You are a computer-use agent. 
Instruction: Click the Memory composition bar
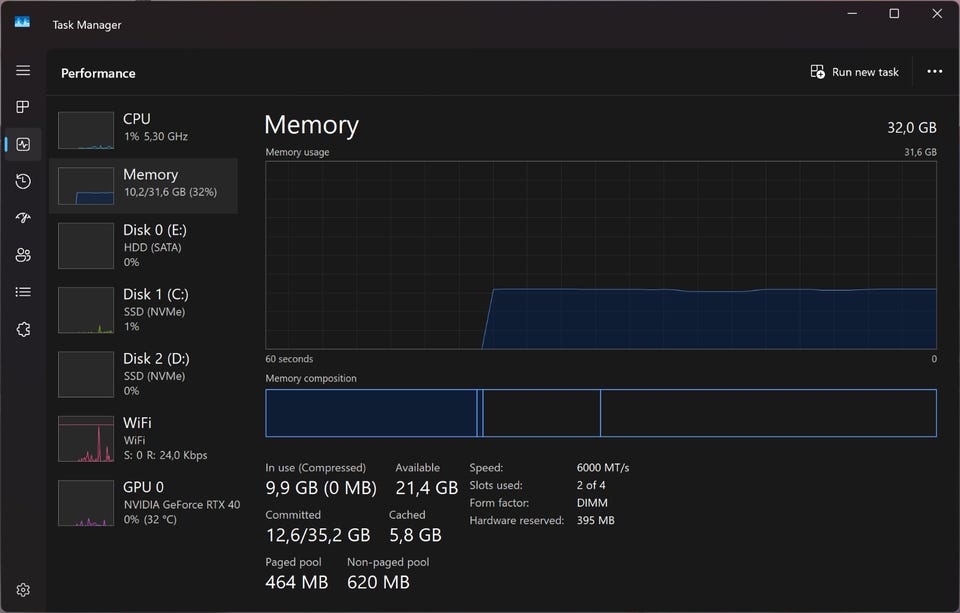(x=600, y=413)
